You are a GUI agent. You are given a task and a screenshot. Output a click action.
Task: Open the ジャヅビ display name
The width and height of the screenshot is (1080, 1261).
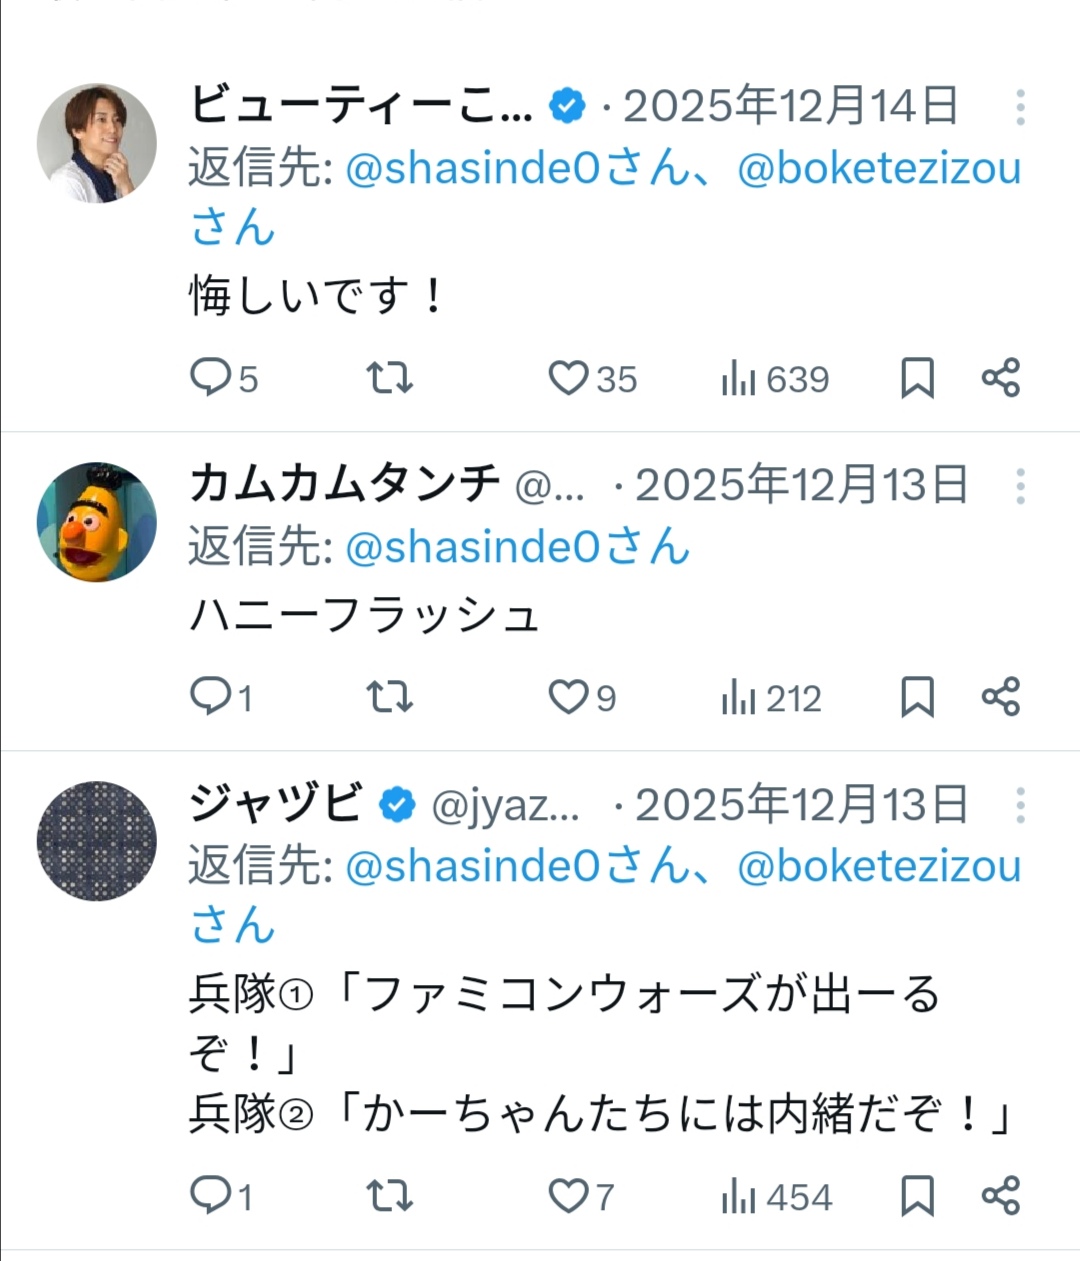pyautogui.click(x=275, y=804)
